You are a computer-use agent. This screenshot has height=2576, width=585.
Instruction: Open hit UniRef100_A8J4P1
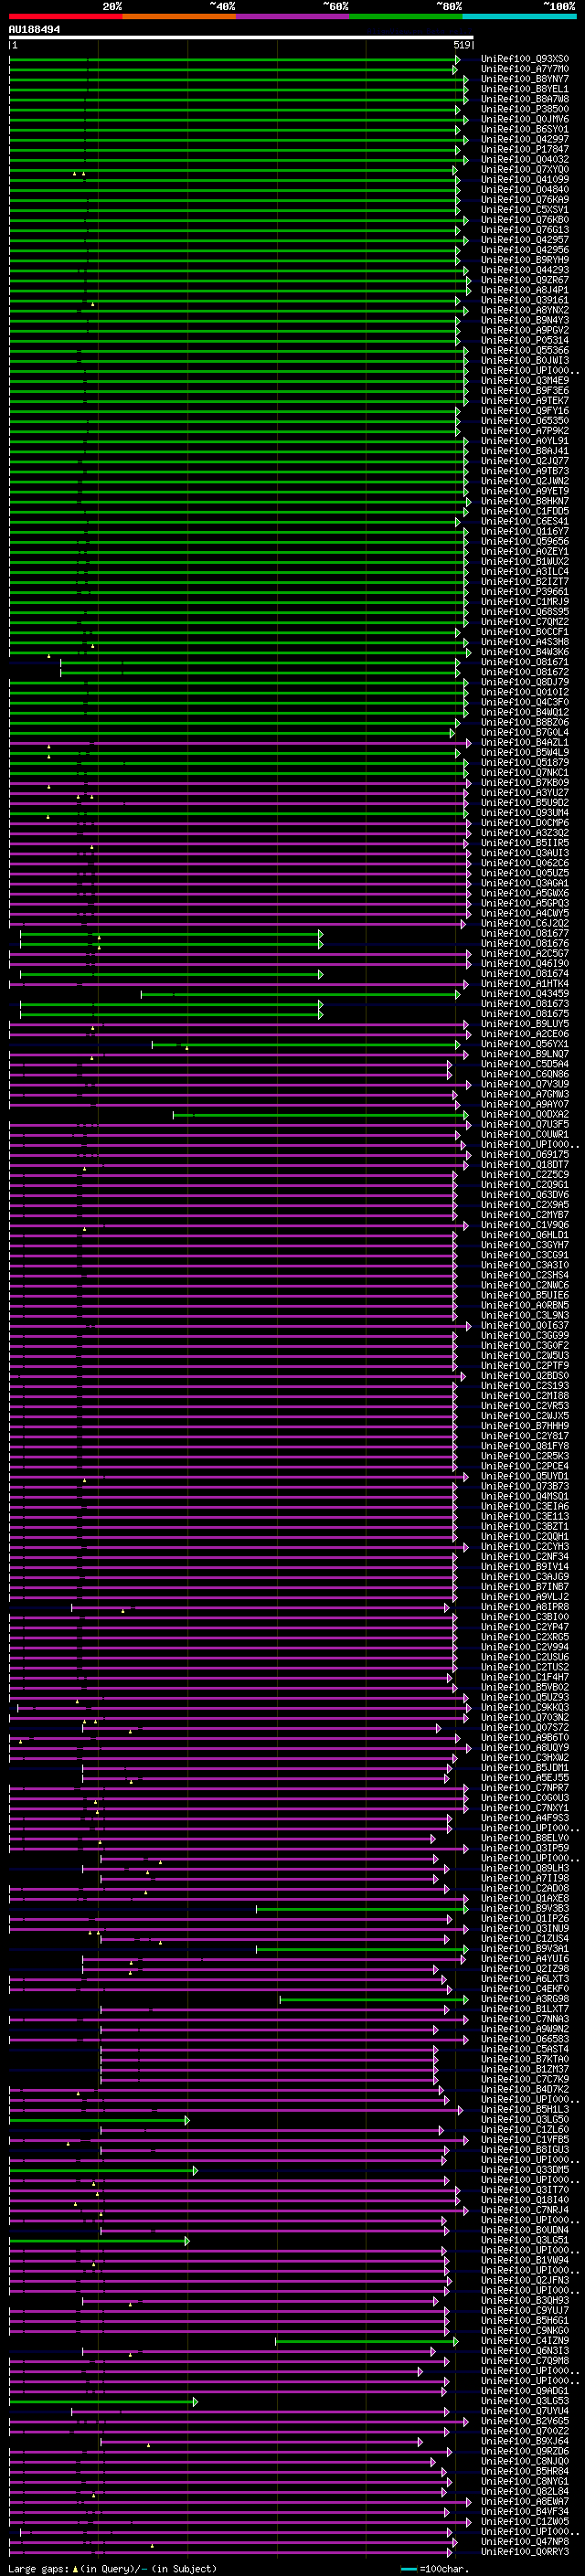click(525, 290)
